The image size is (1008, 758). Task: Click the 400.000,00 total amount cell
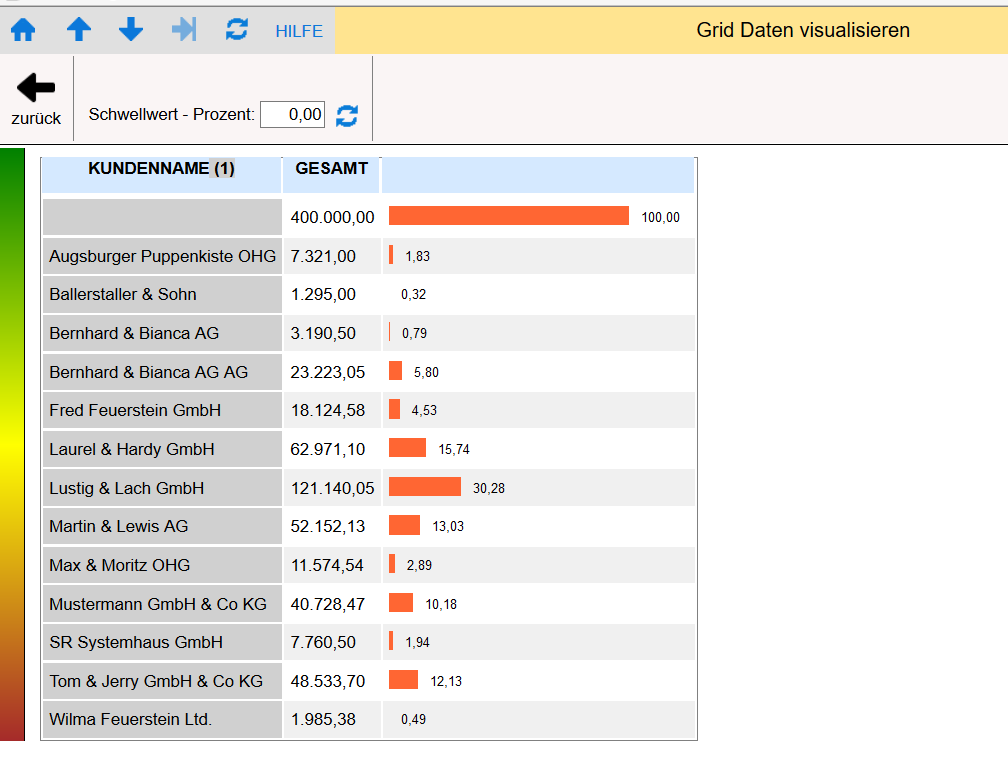coord(332,217)
